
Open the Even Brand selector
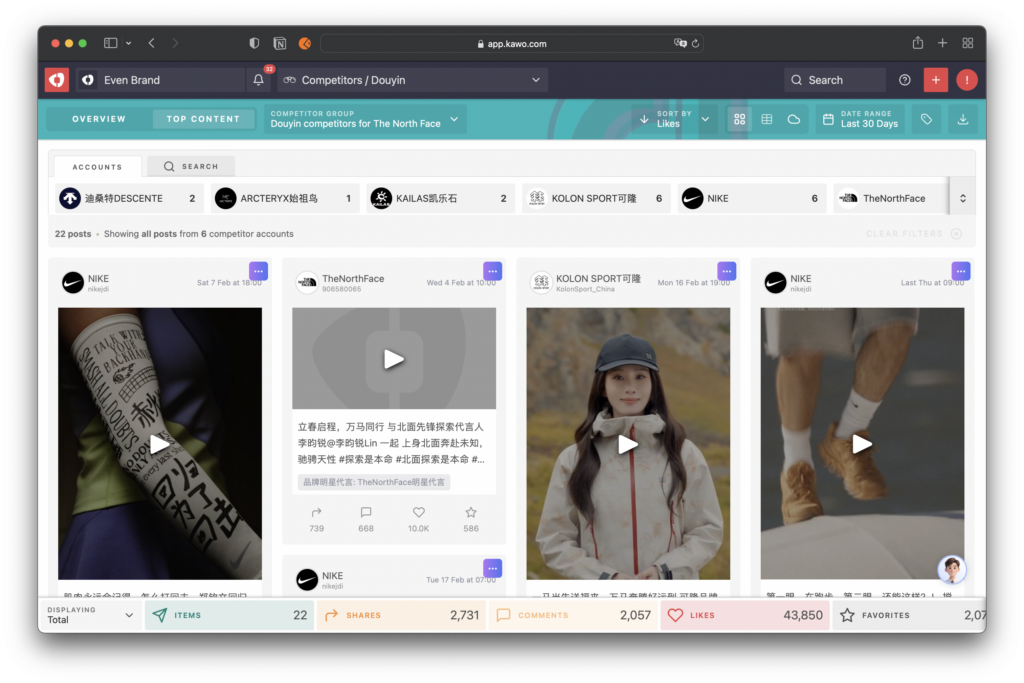pos(160,80)
